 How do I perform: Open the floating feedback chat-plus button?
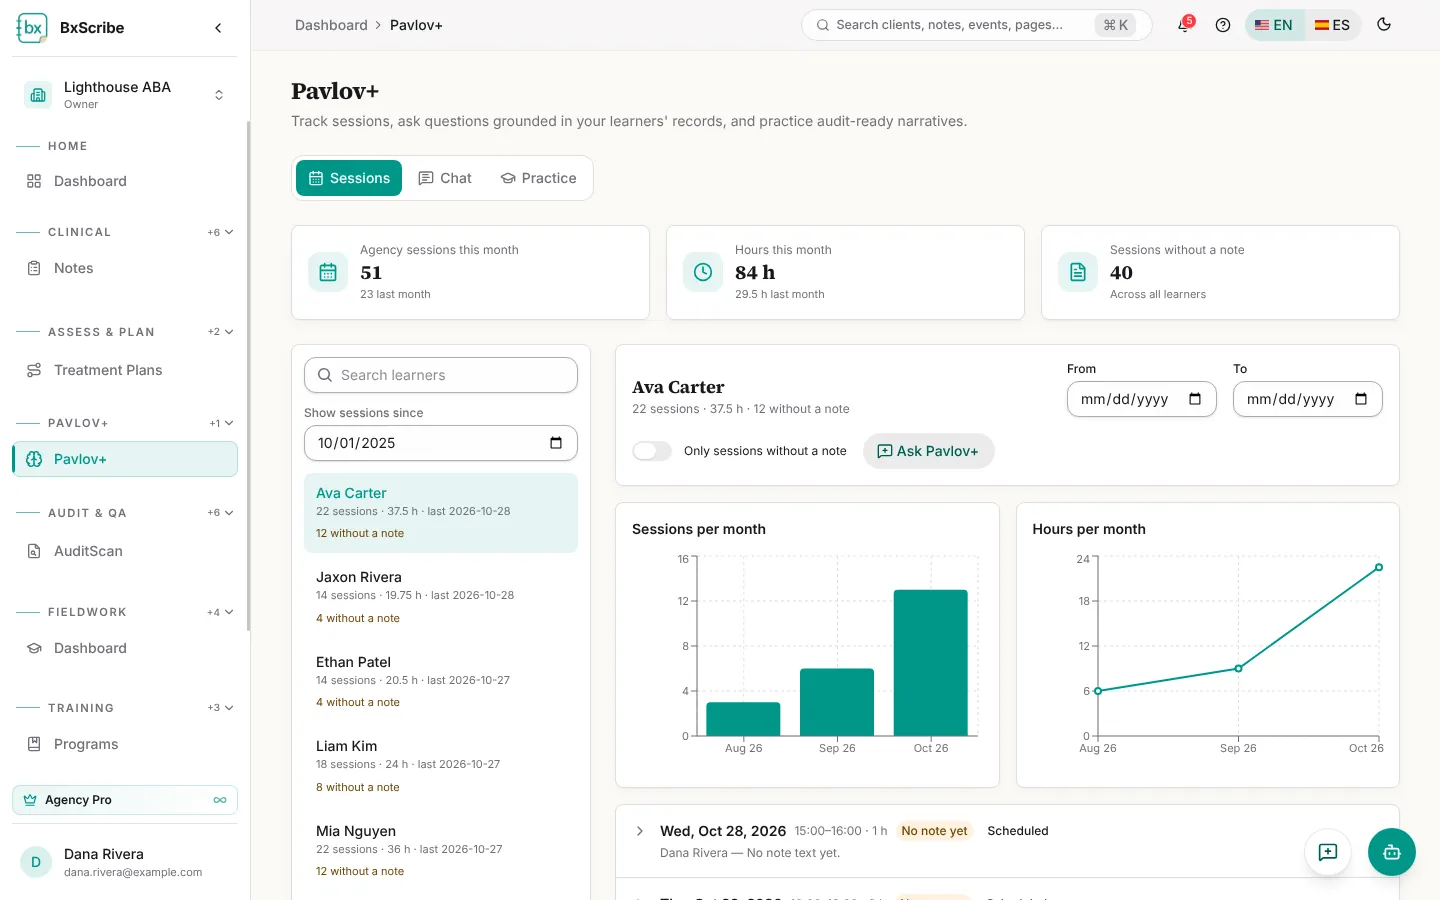(1328, 852)
